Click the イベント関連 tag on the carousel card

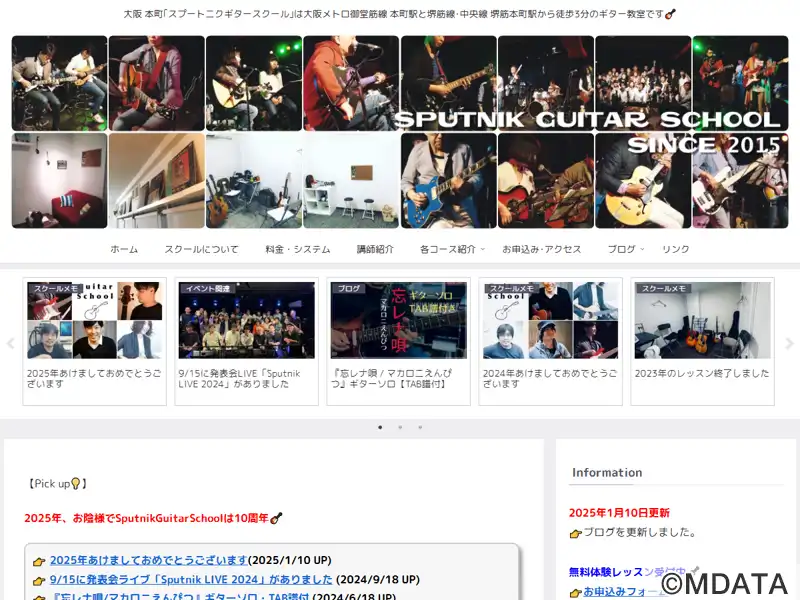(208, 288)
